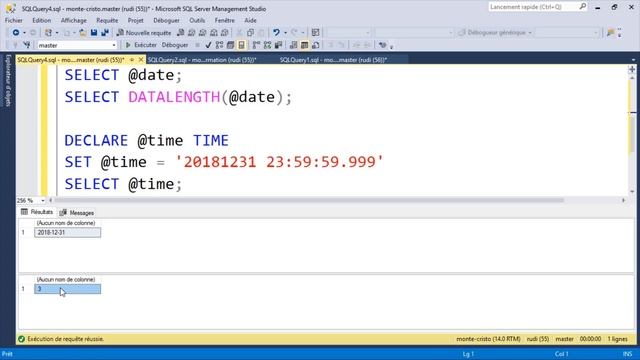The width and height of the screenshot is (640, 360).
Task: Click the '20181231 23:59:59.999' string literal
Action: pos(280,162)
